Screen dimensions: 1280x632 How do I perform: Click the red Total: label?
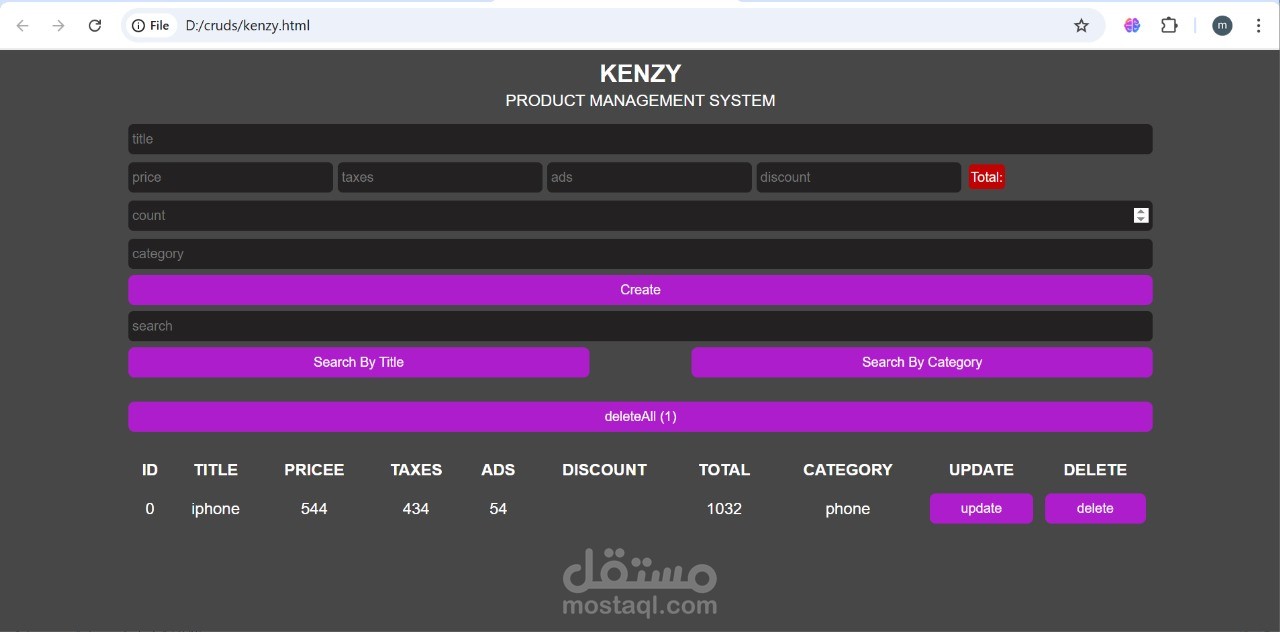click(986, 177)
